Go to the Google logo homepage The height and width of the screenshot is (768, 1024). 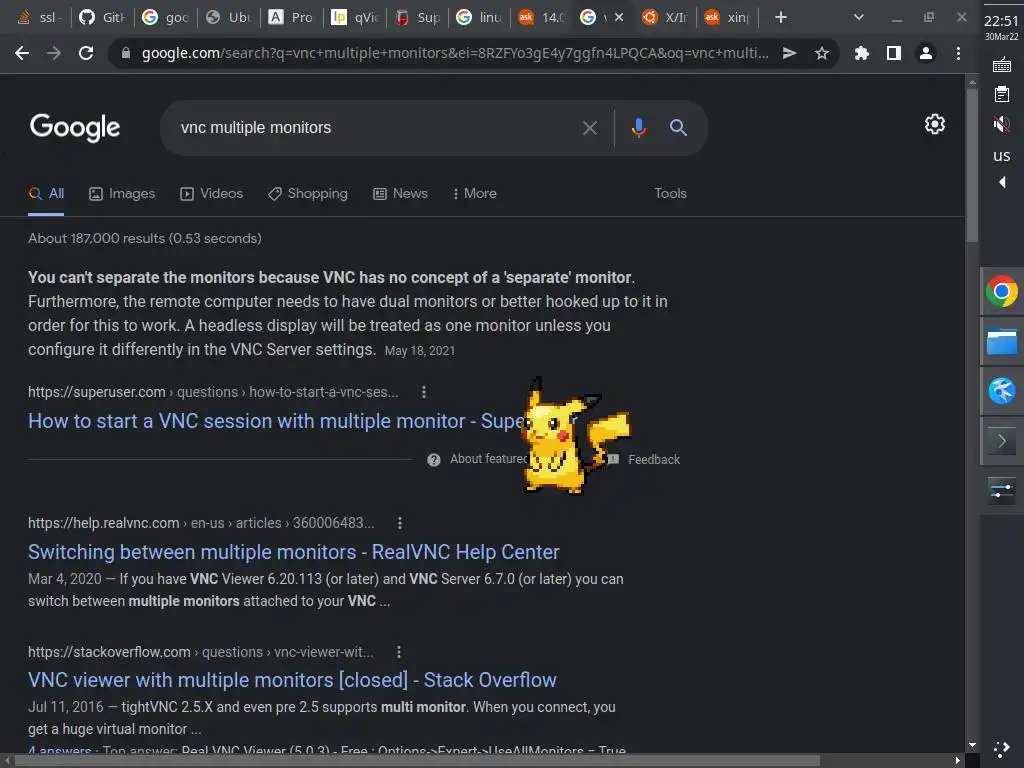click(75, 127)
